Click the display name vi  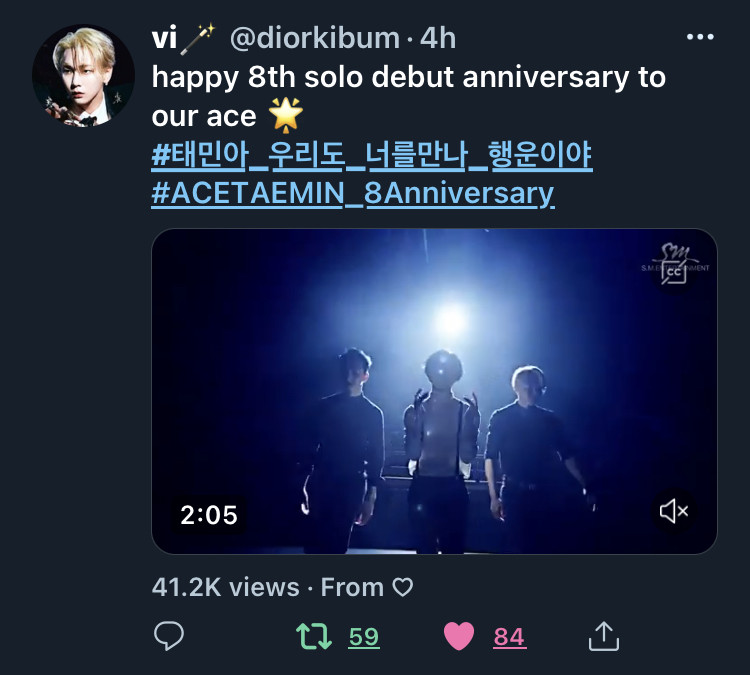(165, 38)
